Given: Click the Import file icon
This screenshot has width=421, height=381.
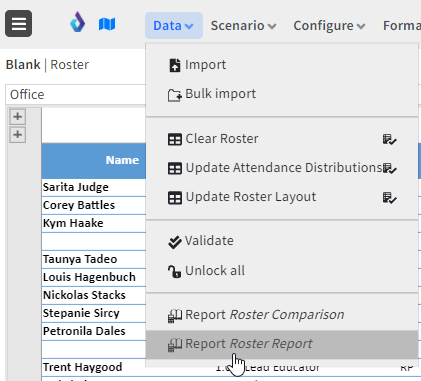Looking at the screenshot, I should [175, 65].
